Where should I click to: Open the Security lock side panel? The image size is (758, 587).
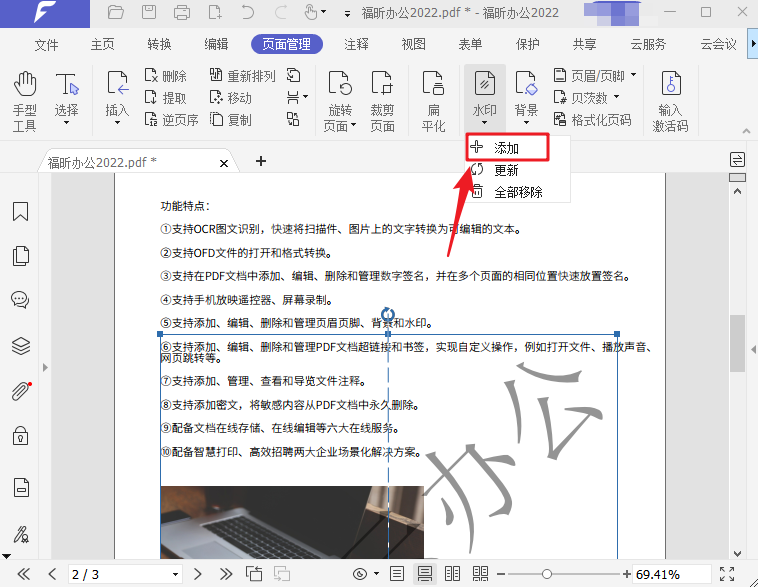click(x=20, y=436)
